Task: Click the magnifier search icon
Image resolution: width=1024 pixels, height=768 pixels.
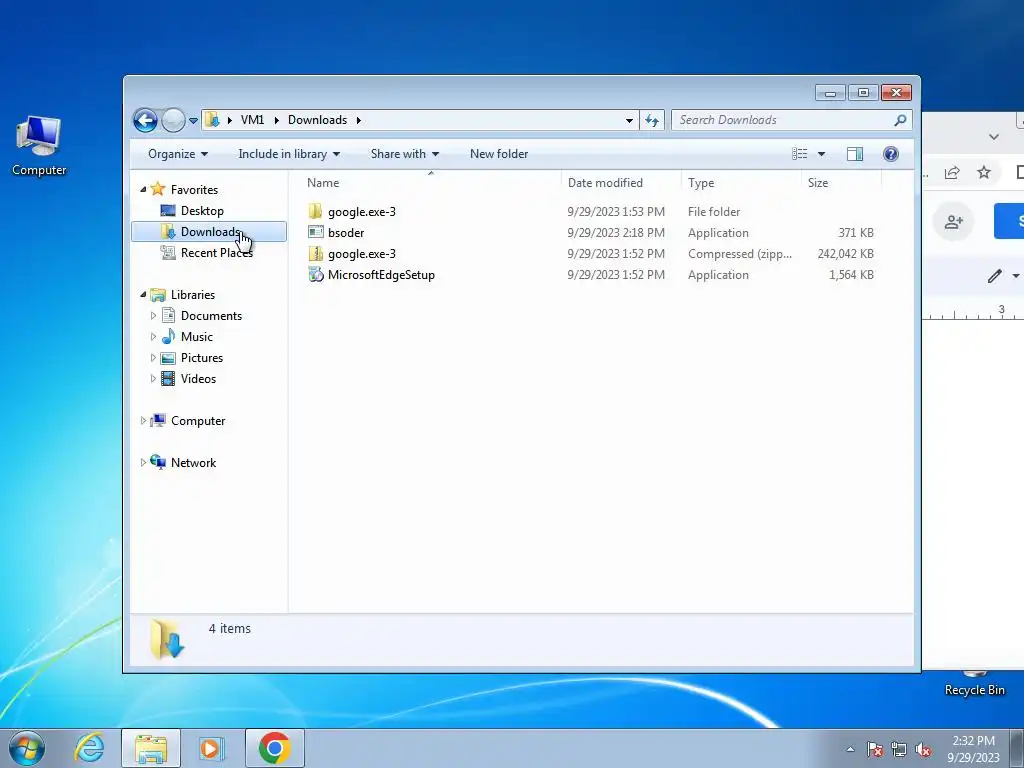Action: (x=901, y=120)
